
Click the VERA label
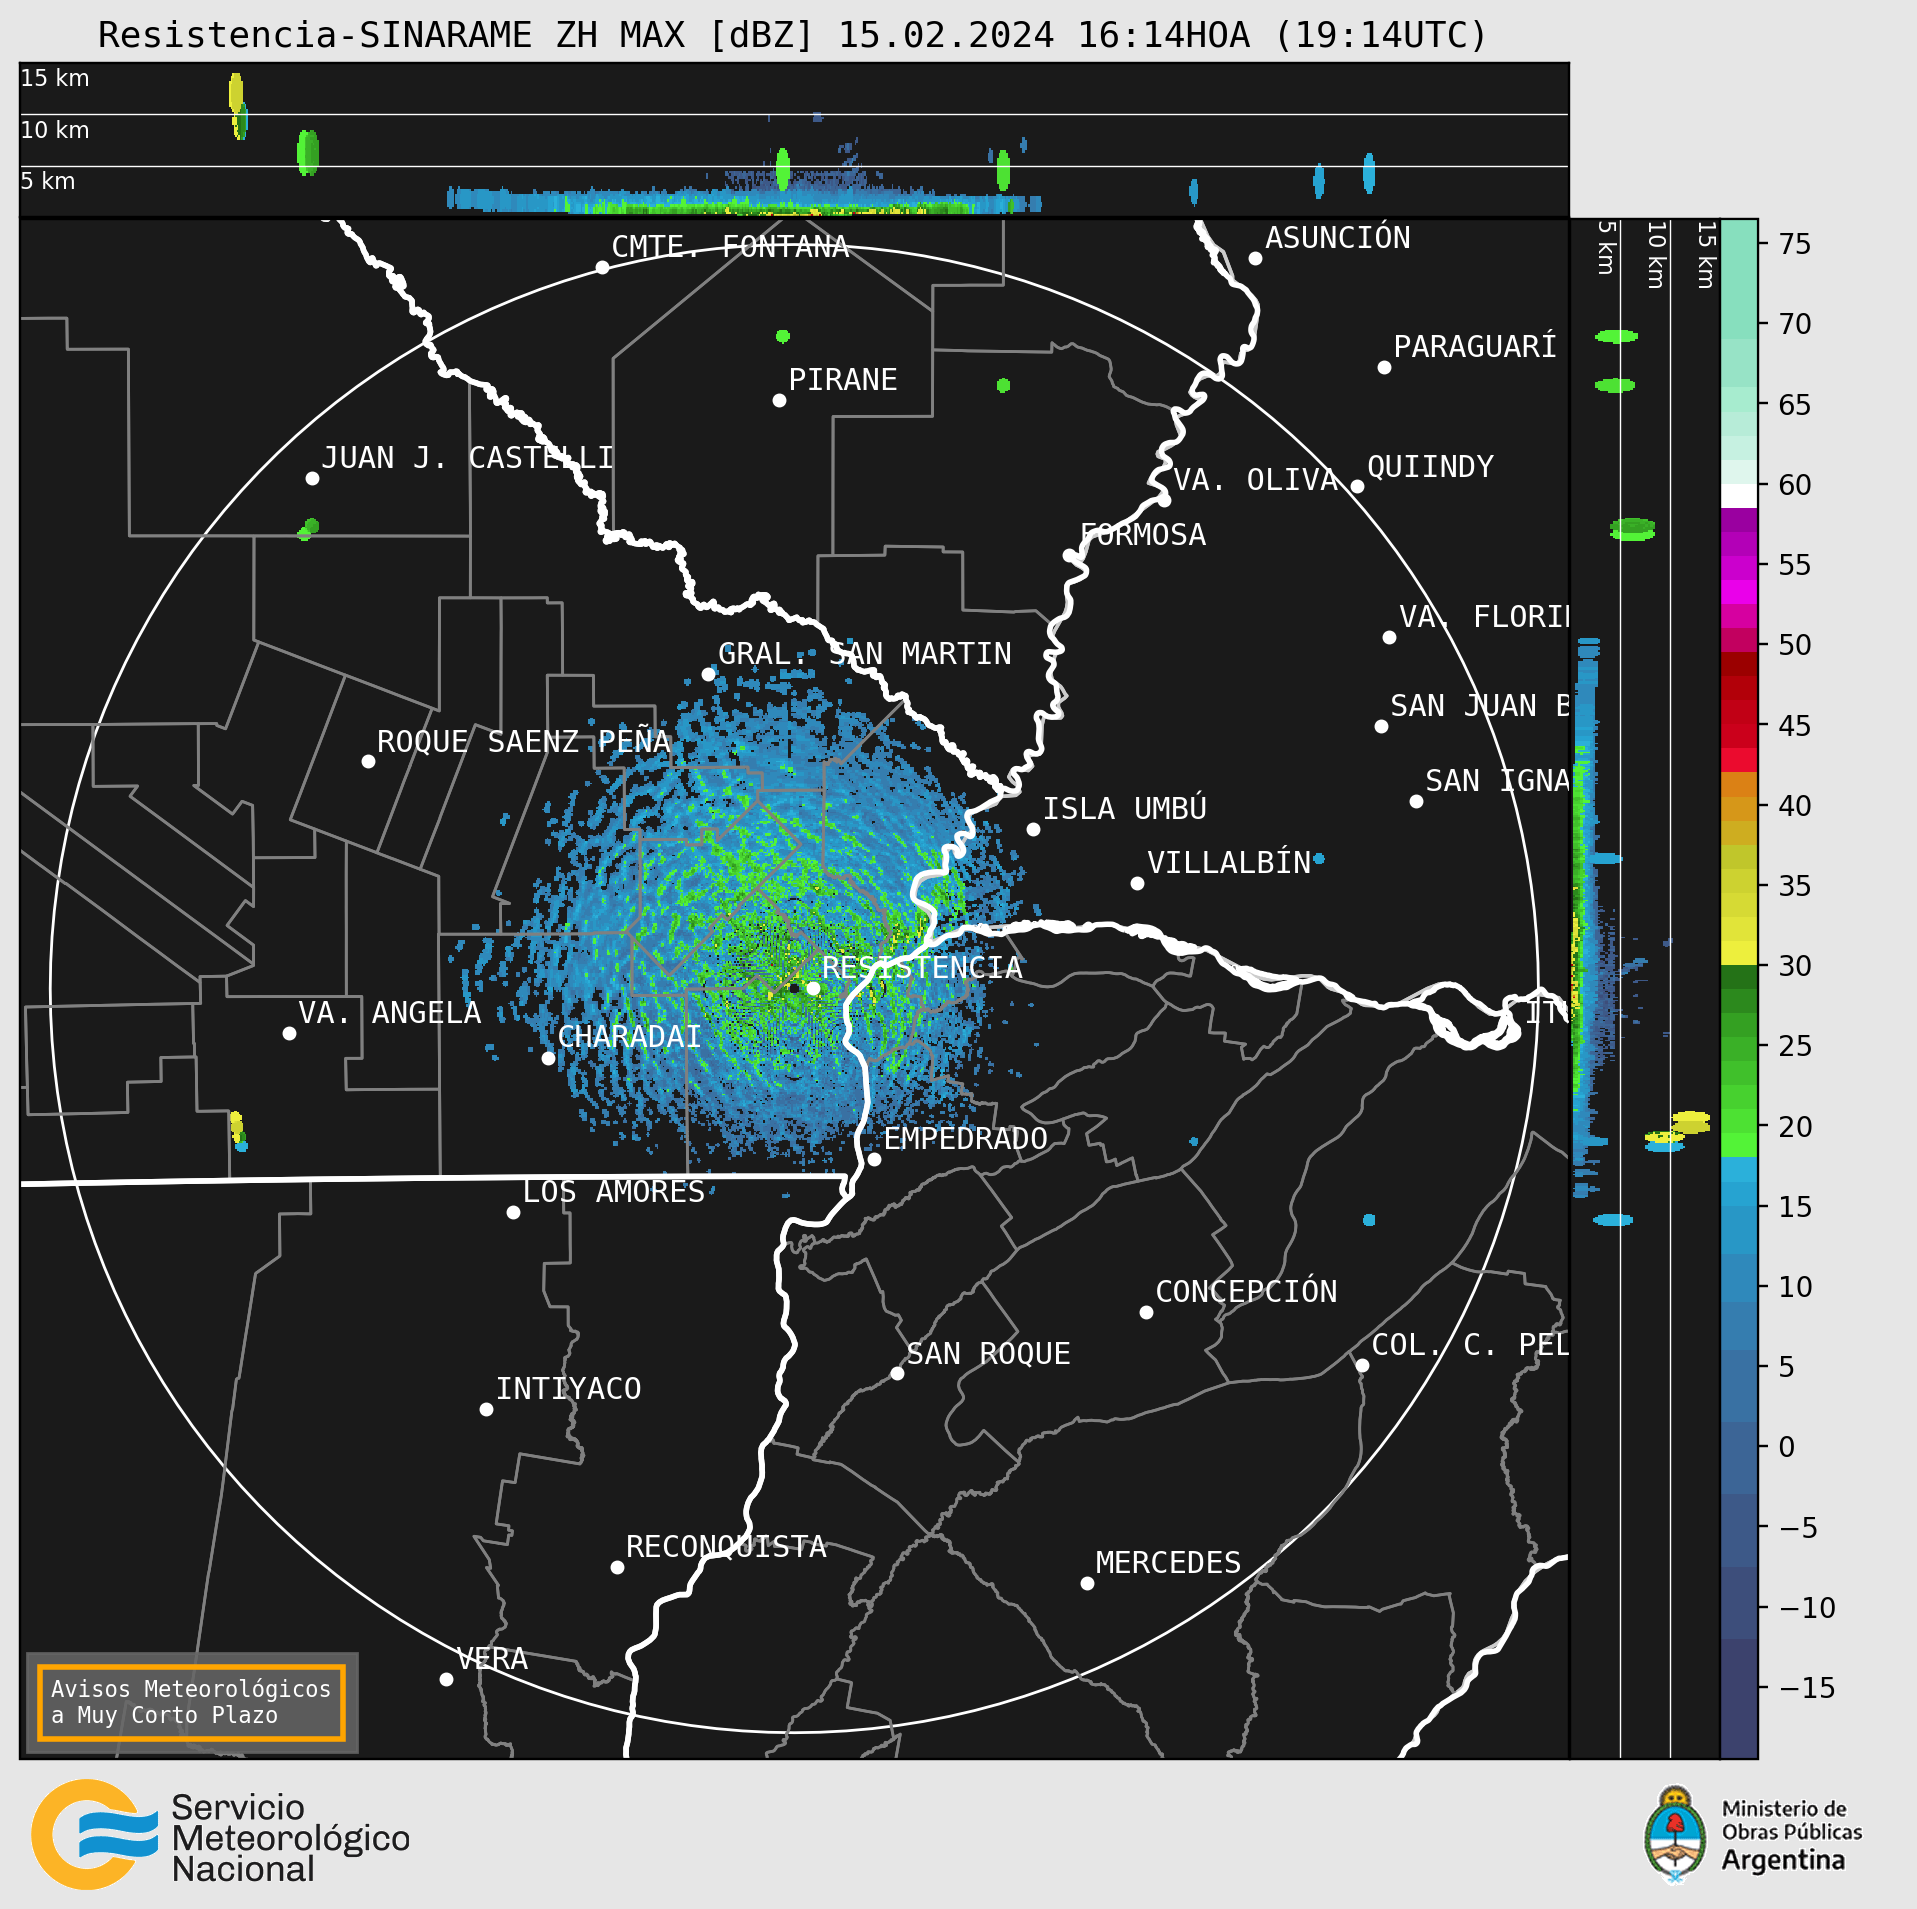492,1659
